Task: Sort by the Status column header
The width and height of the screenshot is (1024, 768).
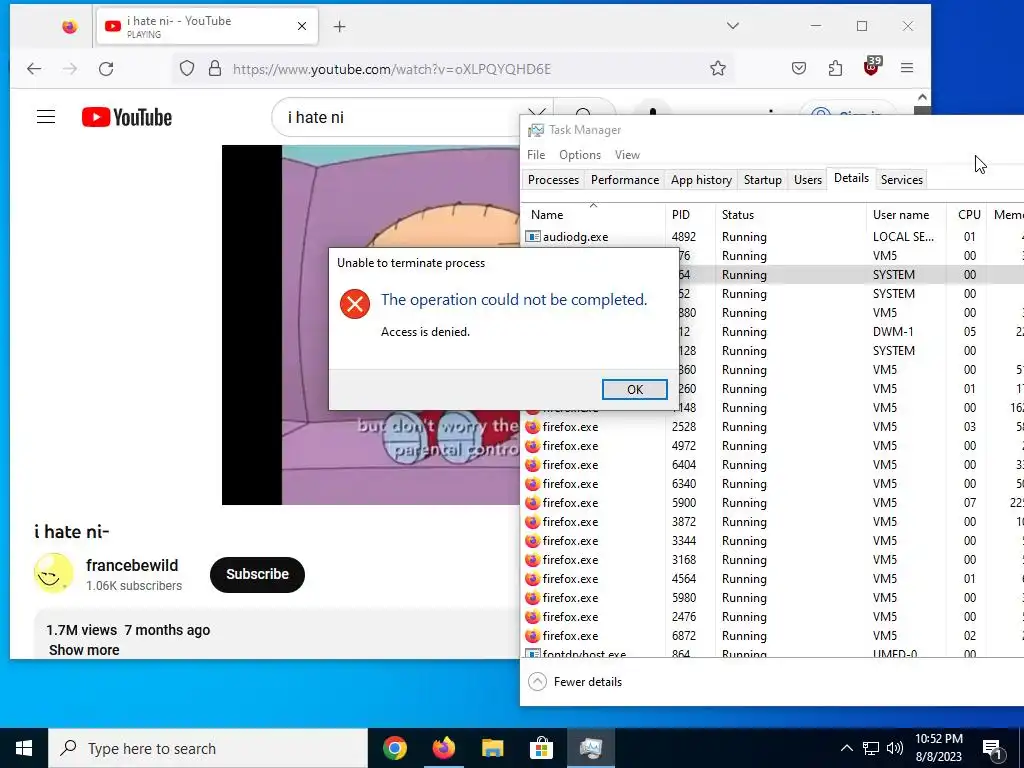Action: [791, 215]
